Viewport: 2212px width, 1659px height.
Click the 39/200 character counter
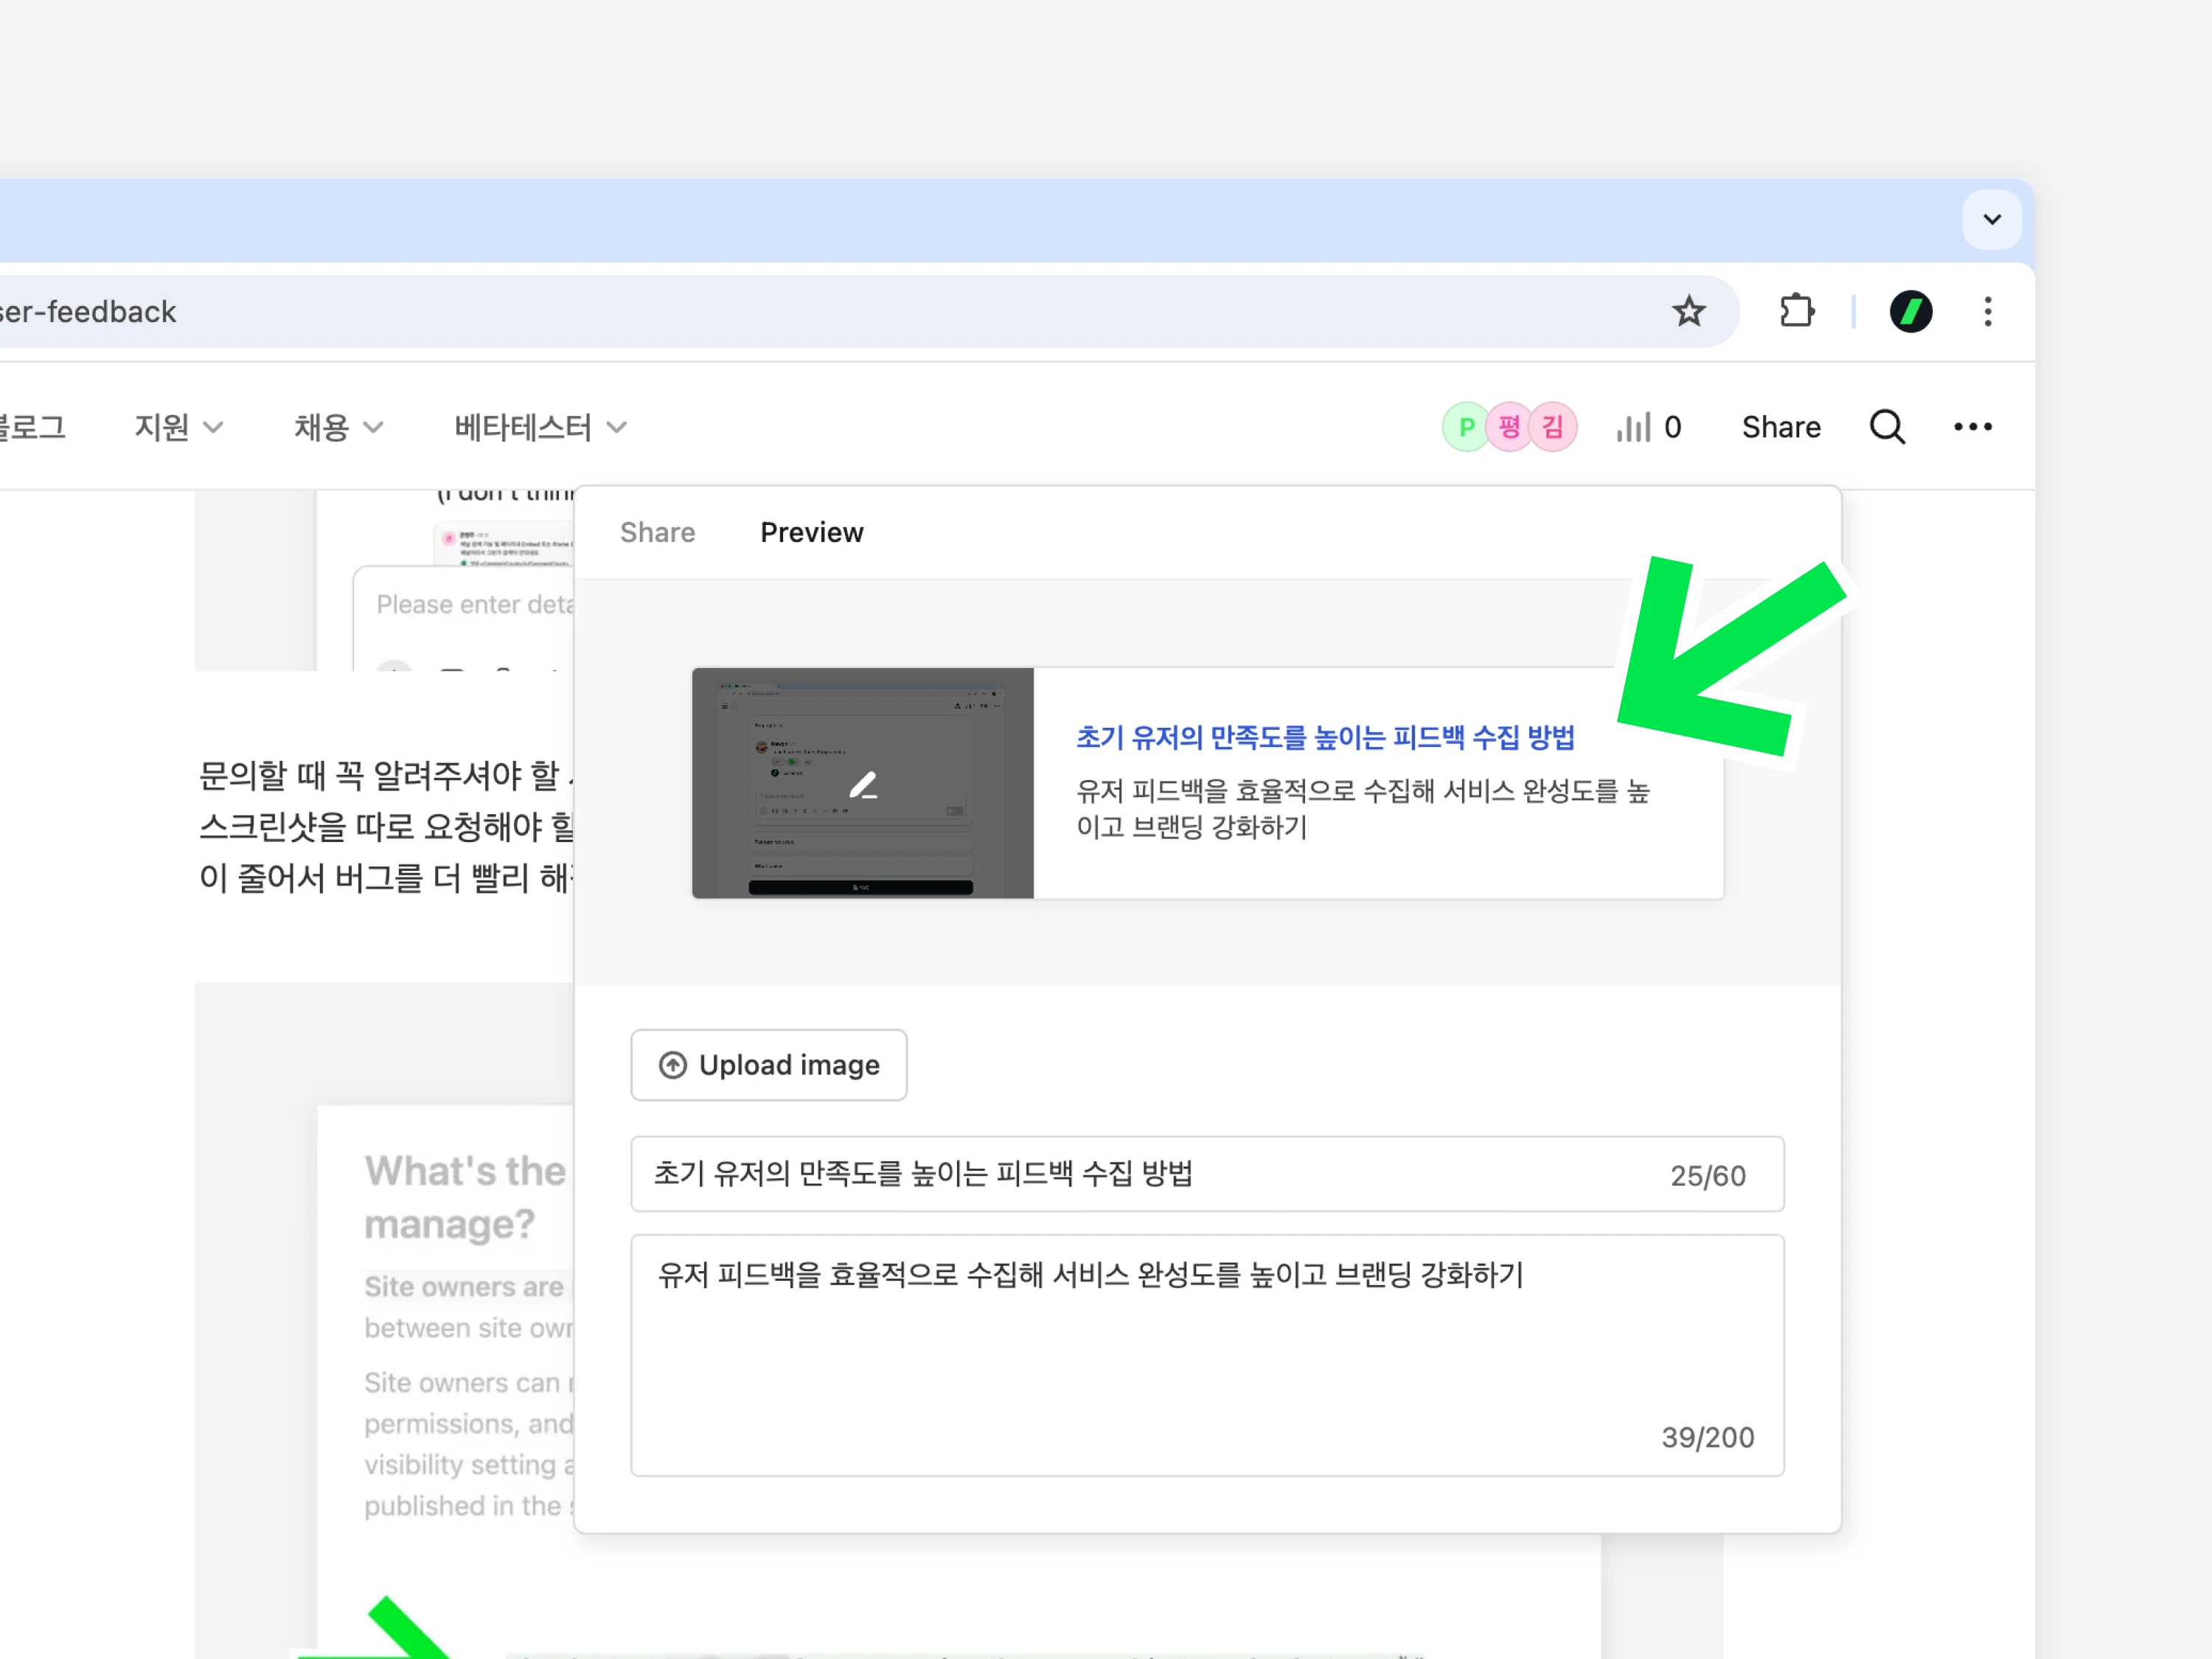point(1707,1438)
